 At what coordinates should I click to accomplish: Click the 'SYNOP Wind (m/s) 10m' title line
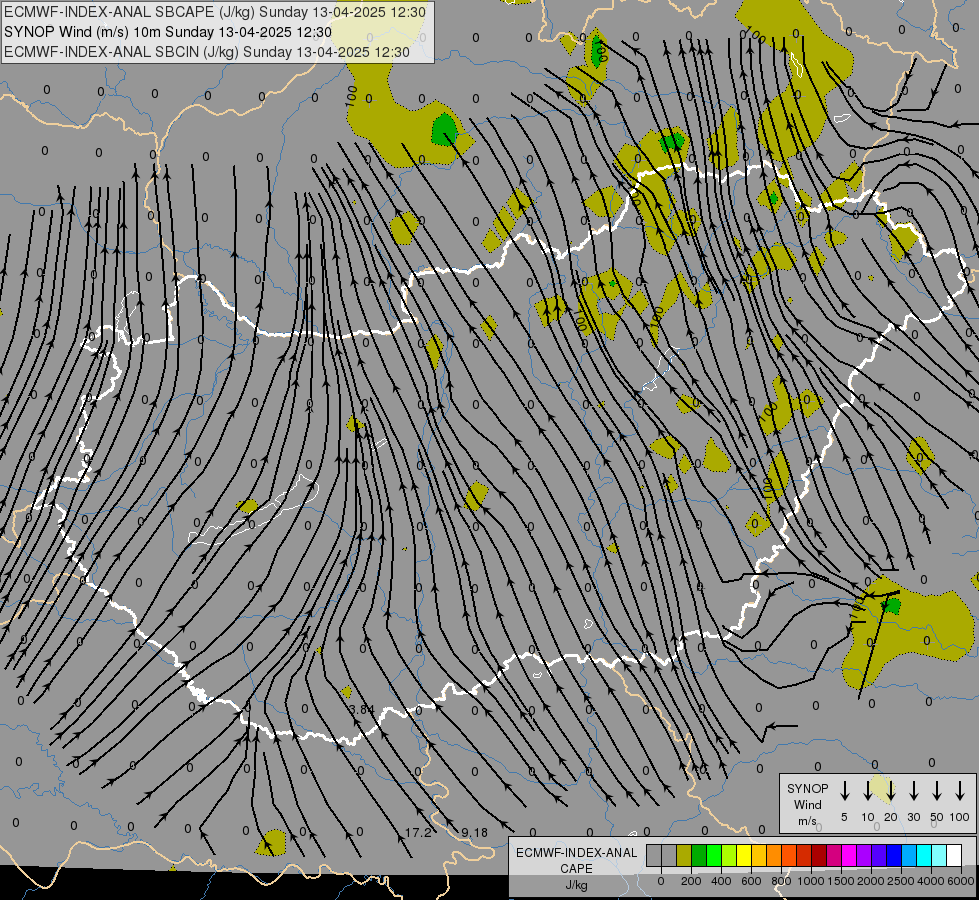pyautogui.click(x=168, y=32)
